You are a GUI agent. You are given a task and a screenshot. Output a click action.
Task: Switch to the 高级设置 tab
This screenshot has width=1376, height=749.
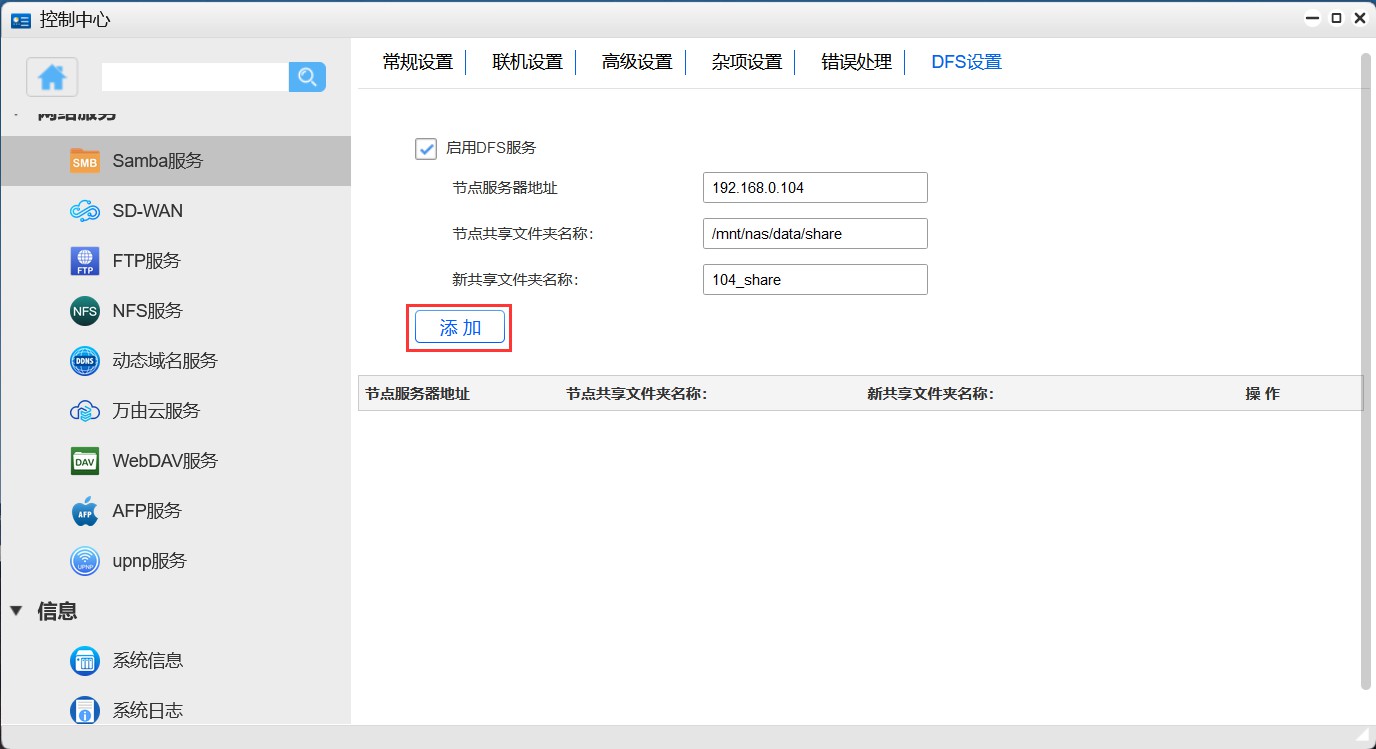(x=637, y=62)
